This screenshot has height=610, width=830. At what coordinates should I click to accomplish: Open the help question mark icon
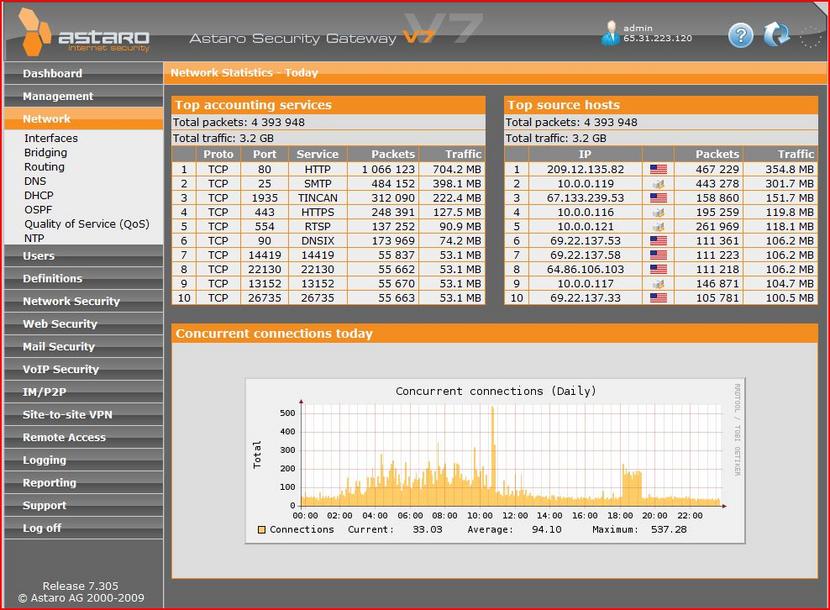[741, 35]
